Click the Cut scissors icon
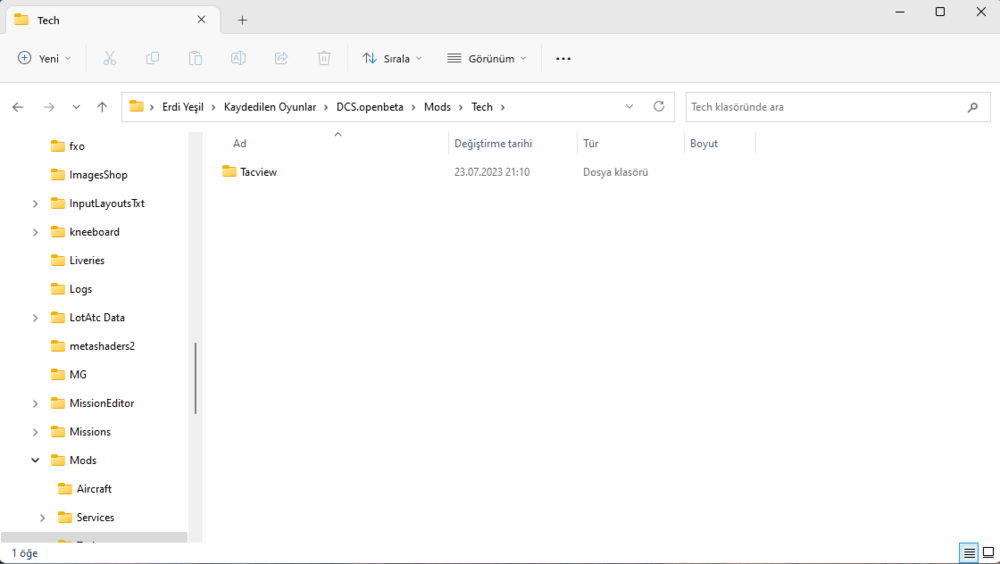 tap(110, 58)
